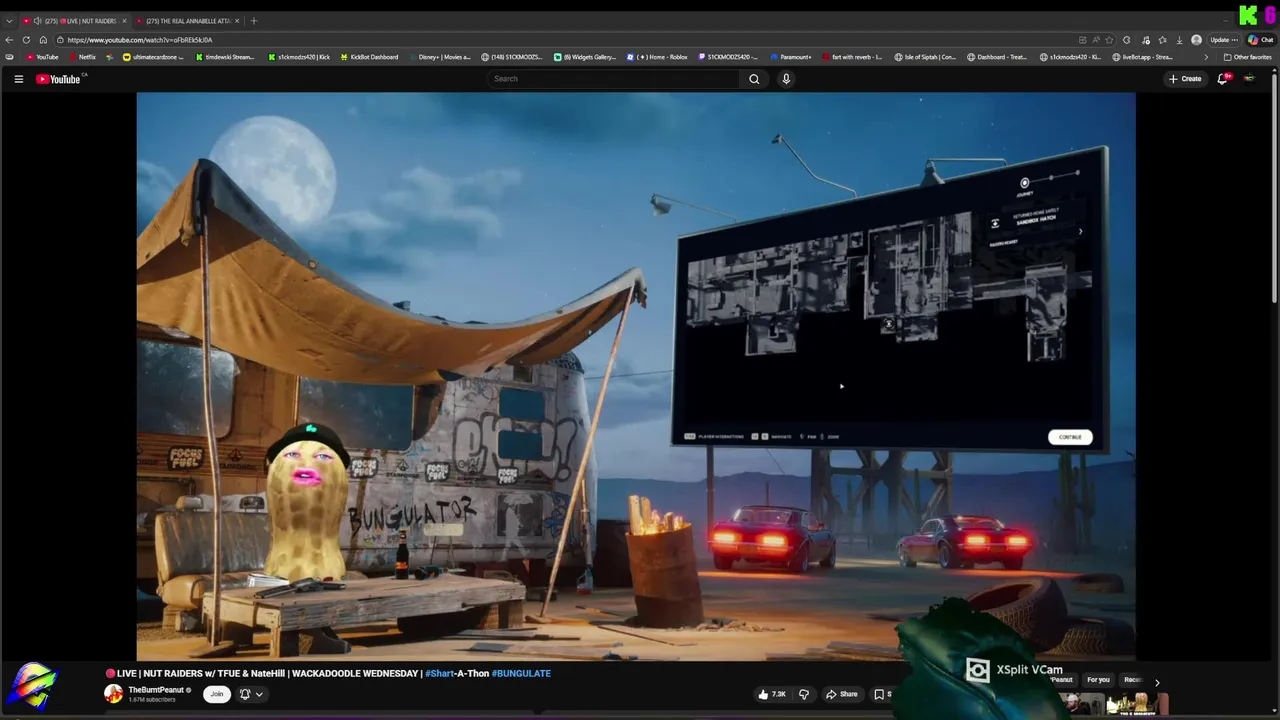Start voice search with the microphone icon

[x=786, y=79]
